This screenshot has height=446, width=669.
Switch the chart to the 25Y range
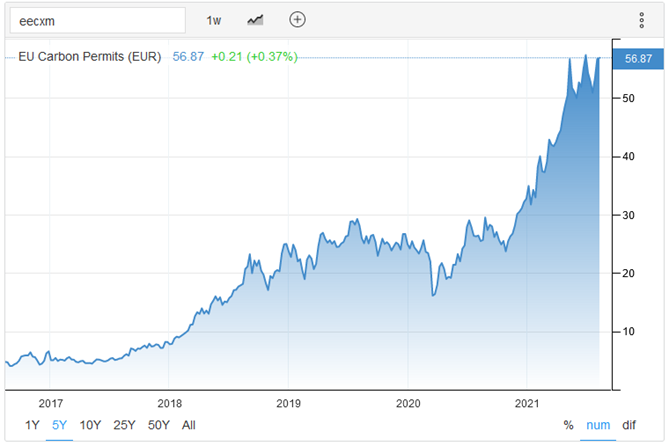point(125,425)
